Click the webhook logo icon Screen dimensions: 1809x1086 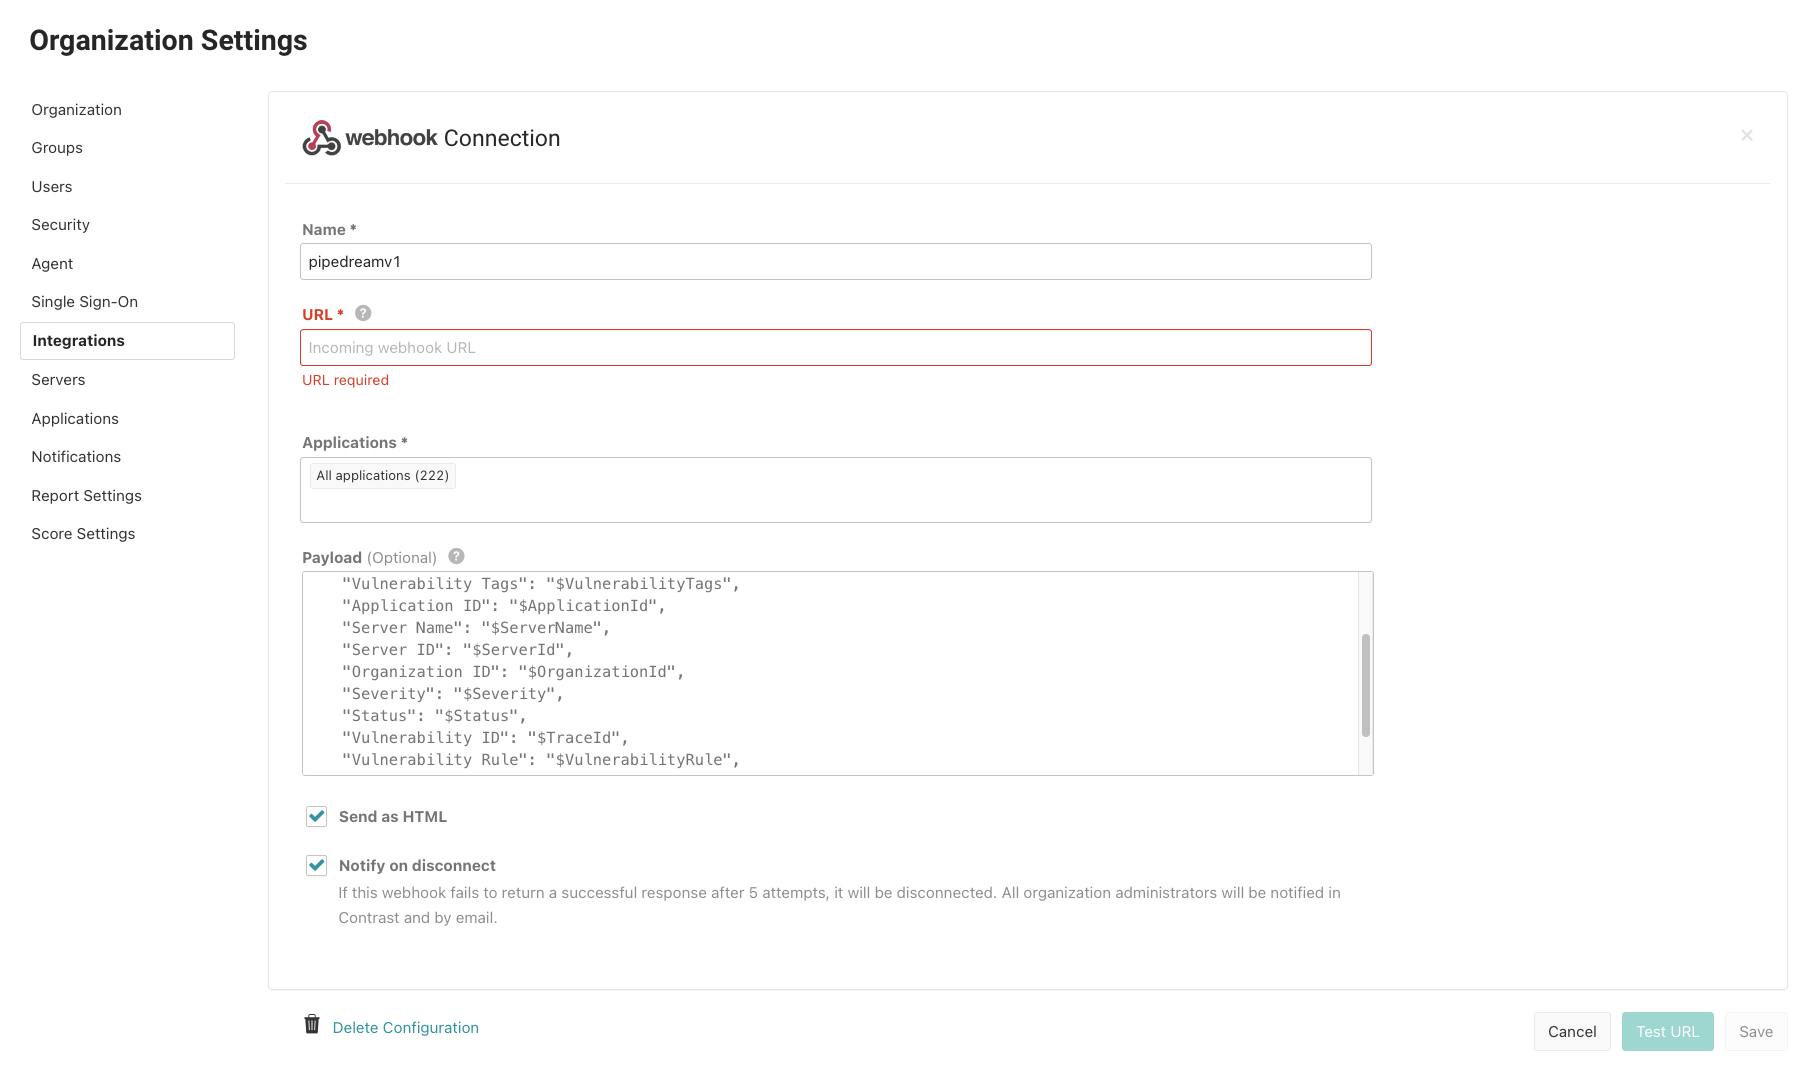[321, 138]
